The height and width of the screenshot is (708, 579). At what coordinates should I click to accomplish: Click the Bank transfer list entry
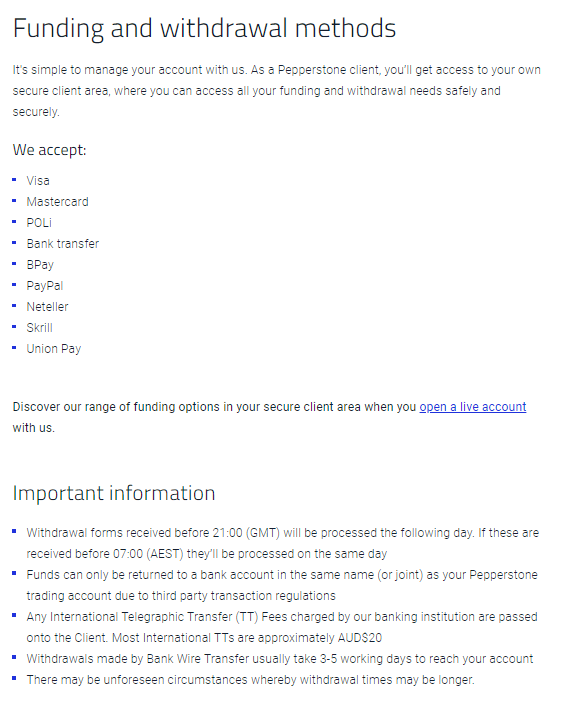[x=62, y=244]
